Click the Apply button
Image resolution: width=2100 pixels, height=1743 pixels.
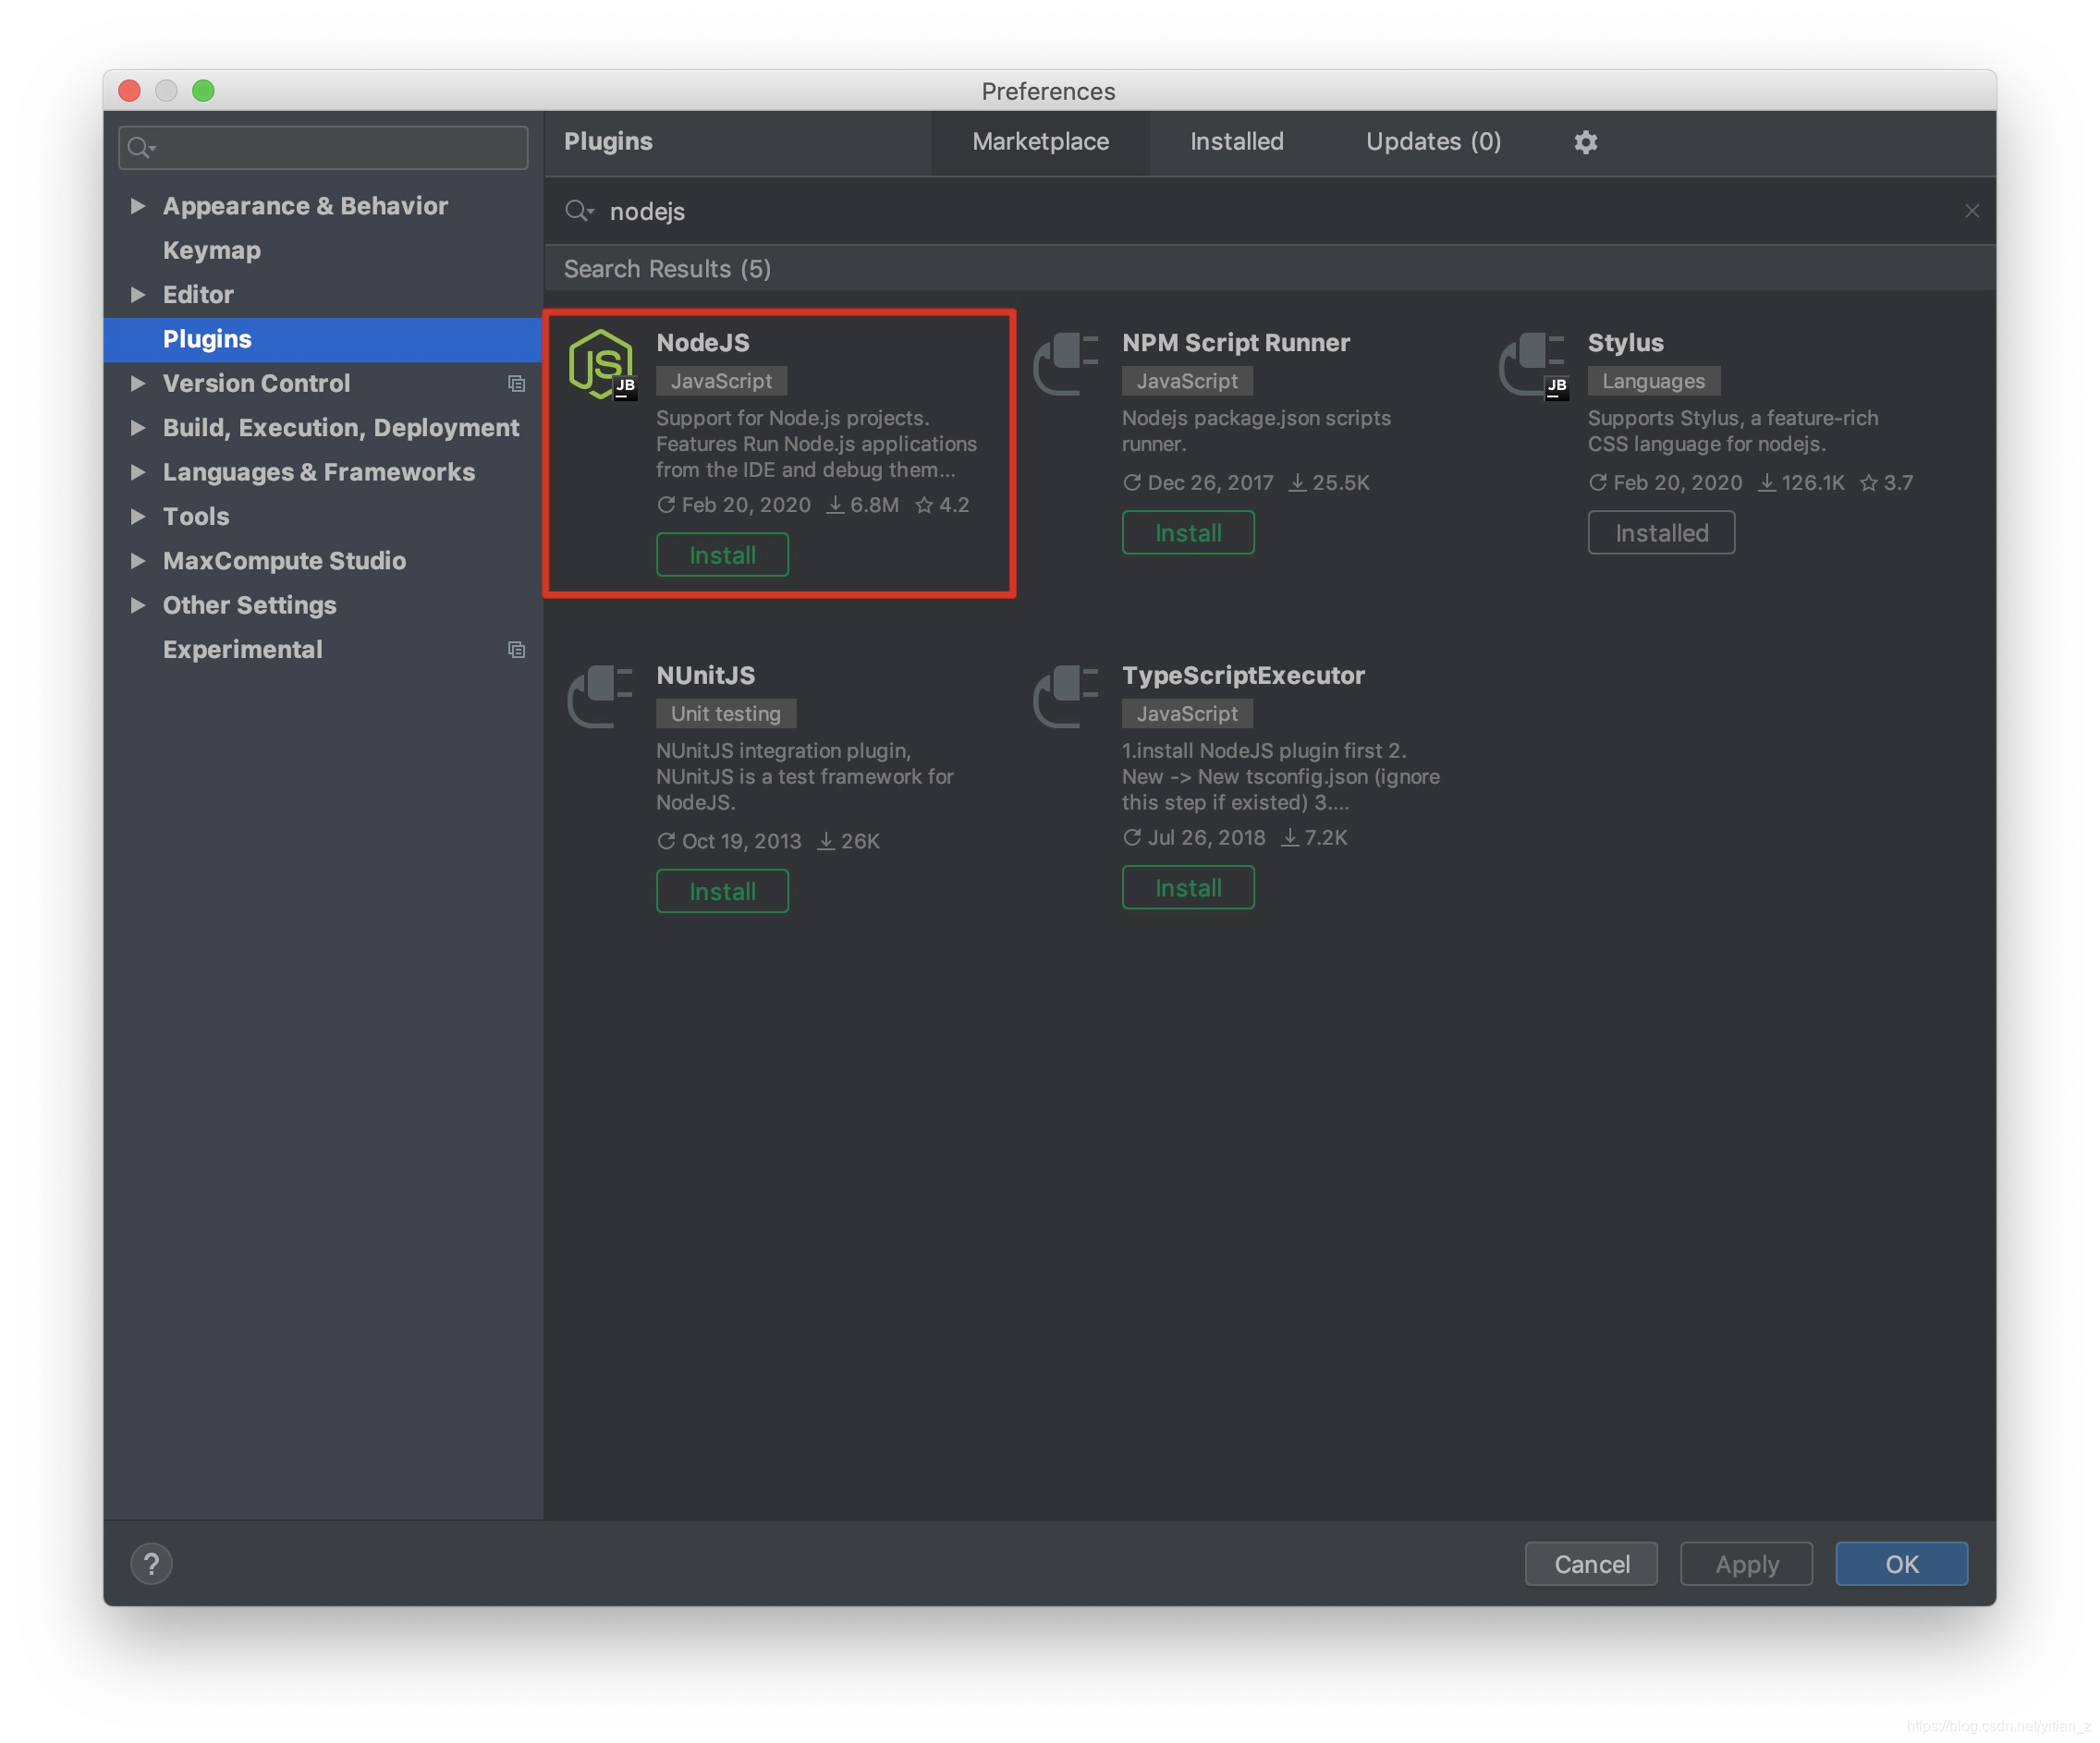(1747, 1564)
